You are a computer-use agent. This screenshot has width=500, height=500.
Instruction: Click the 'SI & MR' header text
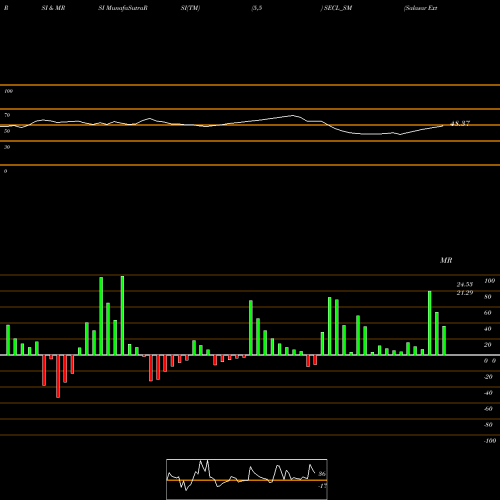[x=53, y=8]
